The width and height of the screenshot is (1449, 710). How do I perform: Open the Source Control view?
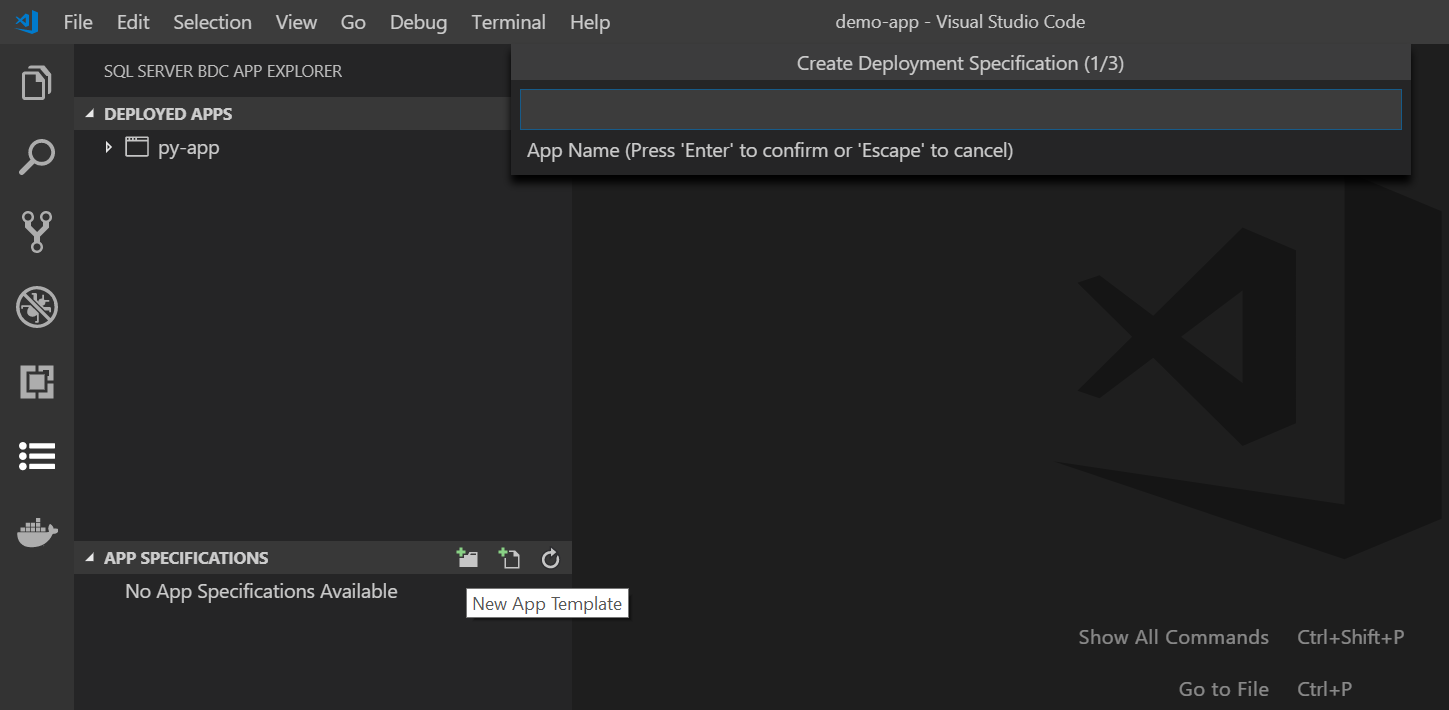coord(37,232)
